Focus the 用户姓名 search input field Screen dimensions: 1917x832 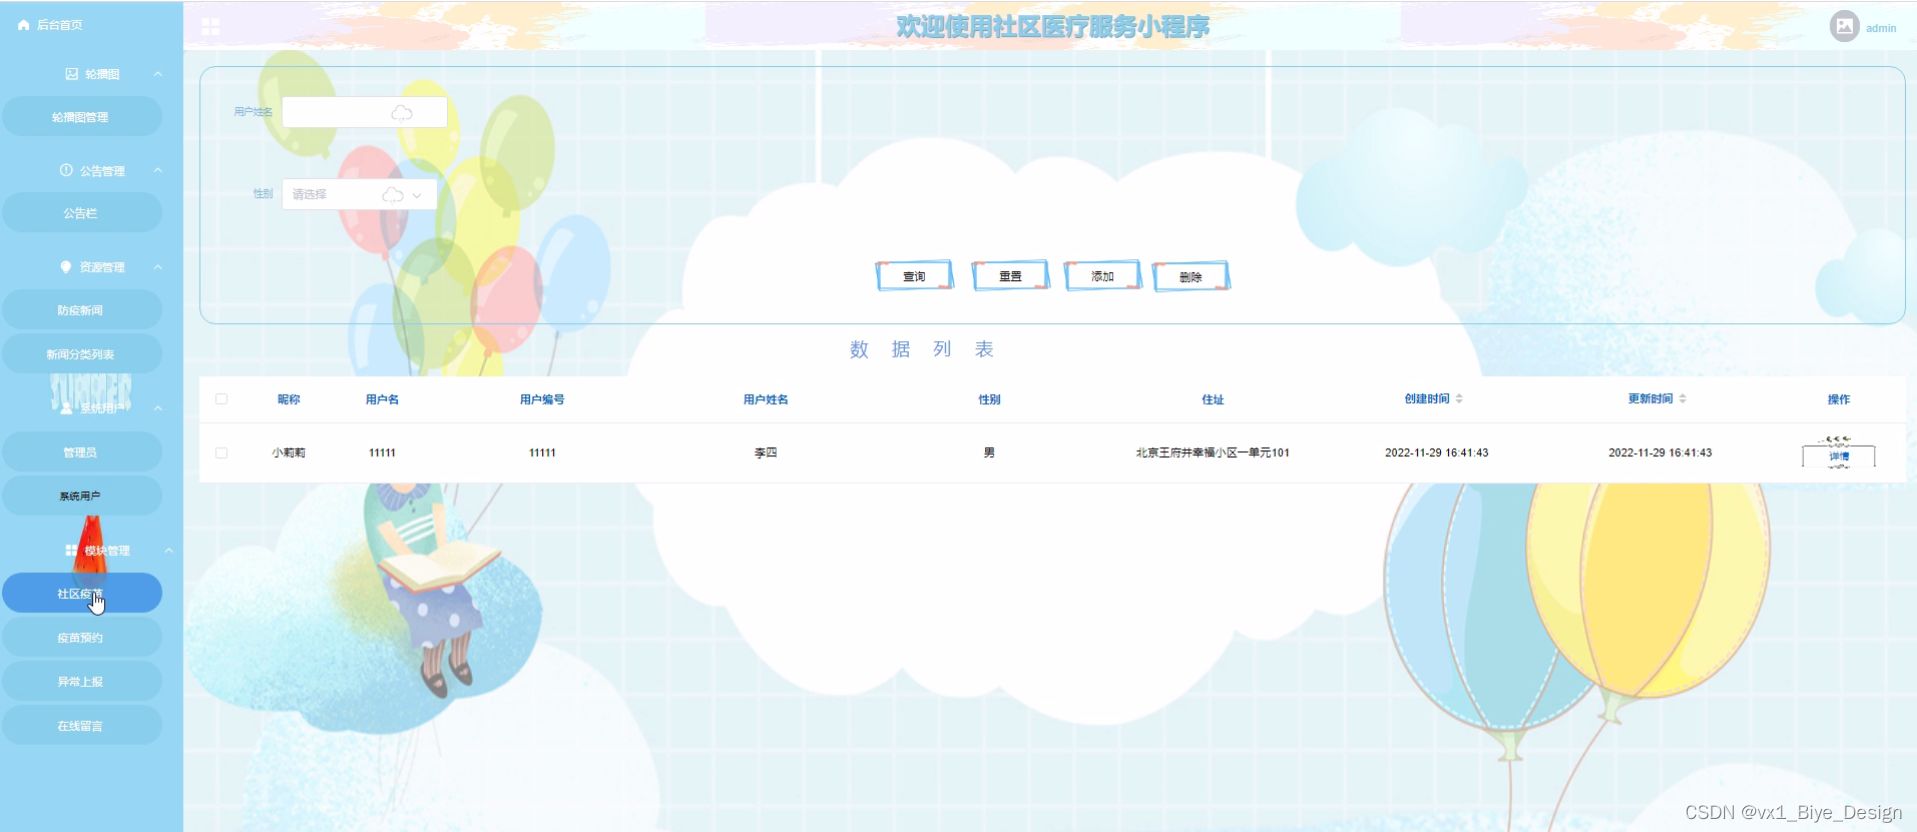364,112
